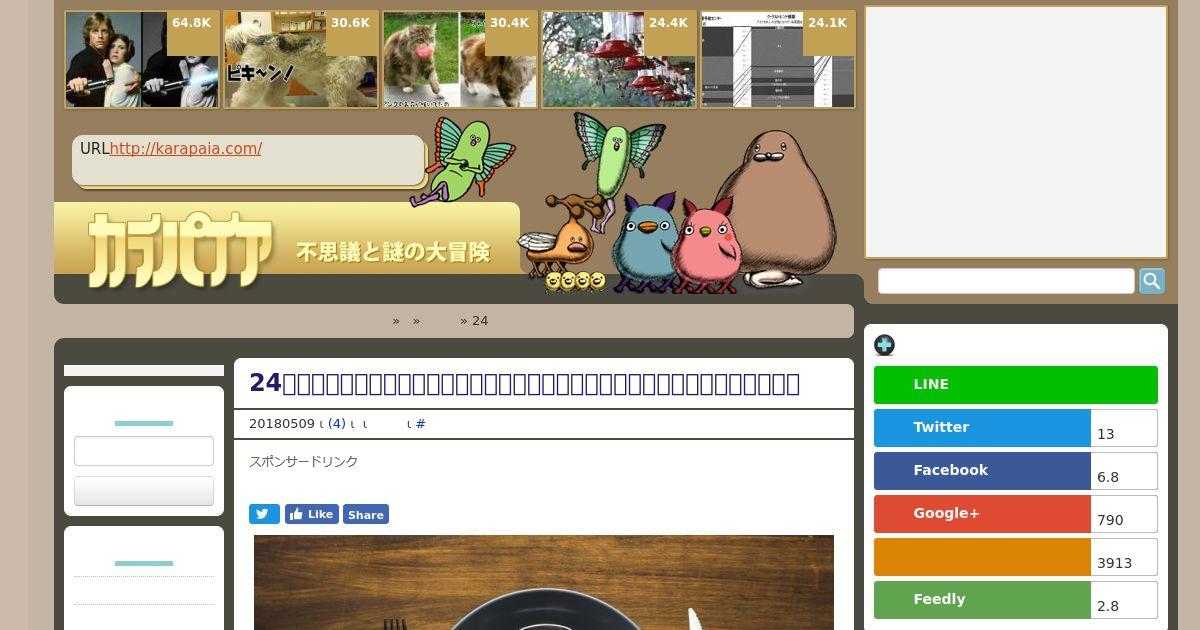Click the Facebook Like button under the article

pos(312,514)
